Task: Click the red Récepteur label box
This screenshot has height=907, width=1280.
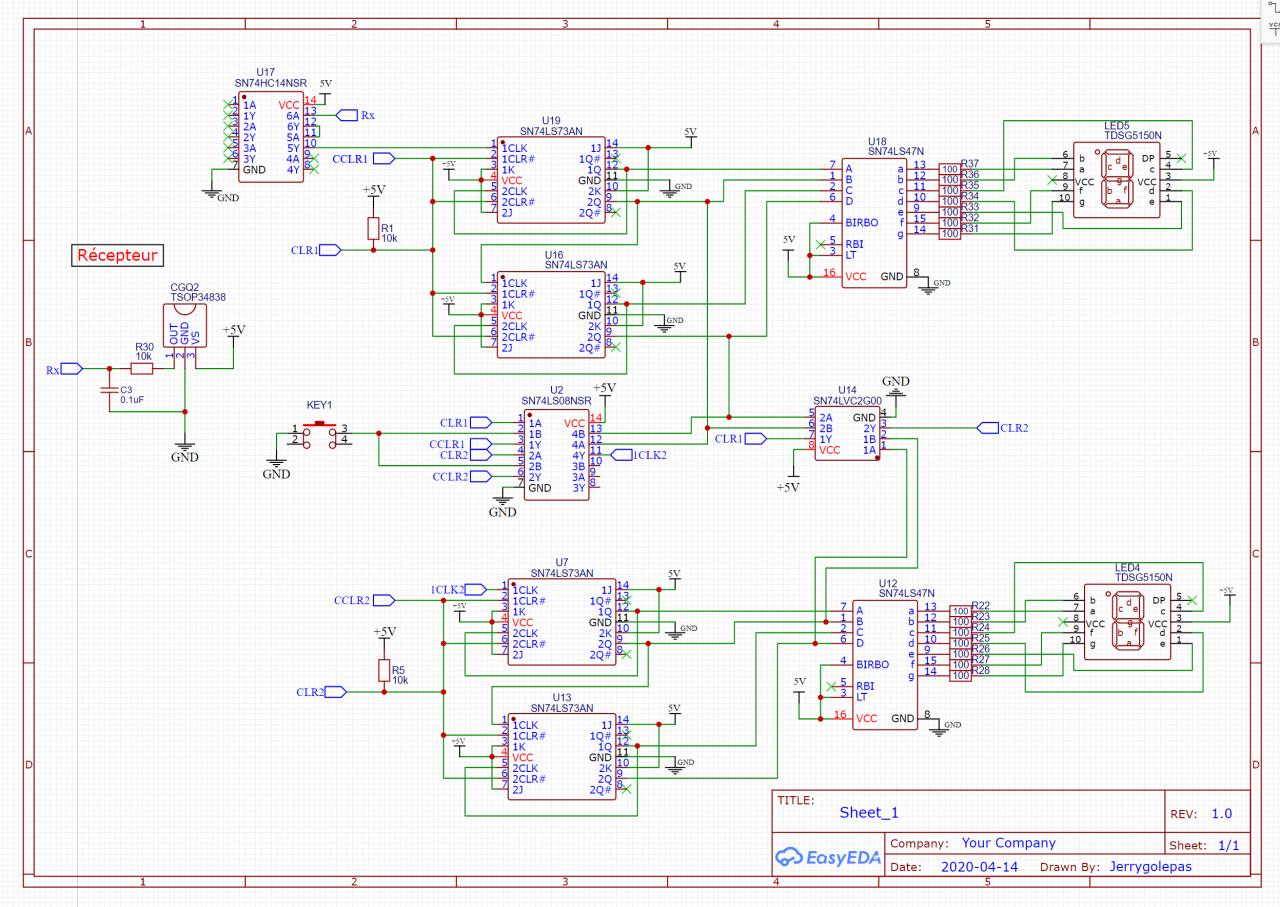Action: tap(118, 256)
